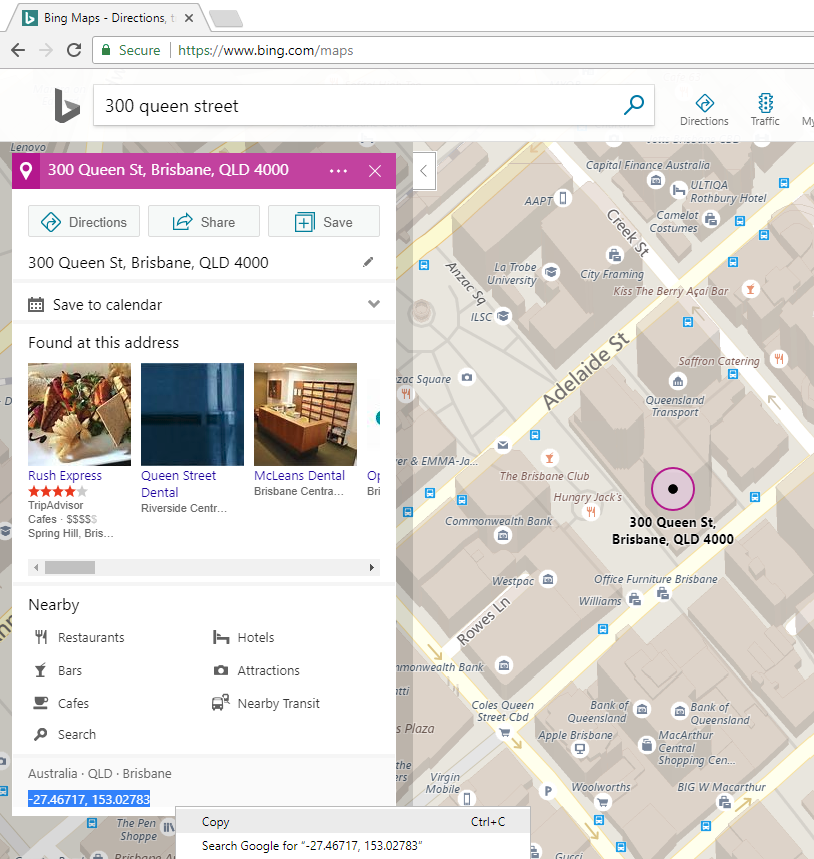Viewport: 814px width, 859px height.
Task: Click the Westpac bank icon
Action: pos(548,579)
